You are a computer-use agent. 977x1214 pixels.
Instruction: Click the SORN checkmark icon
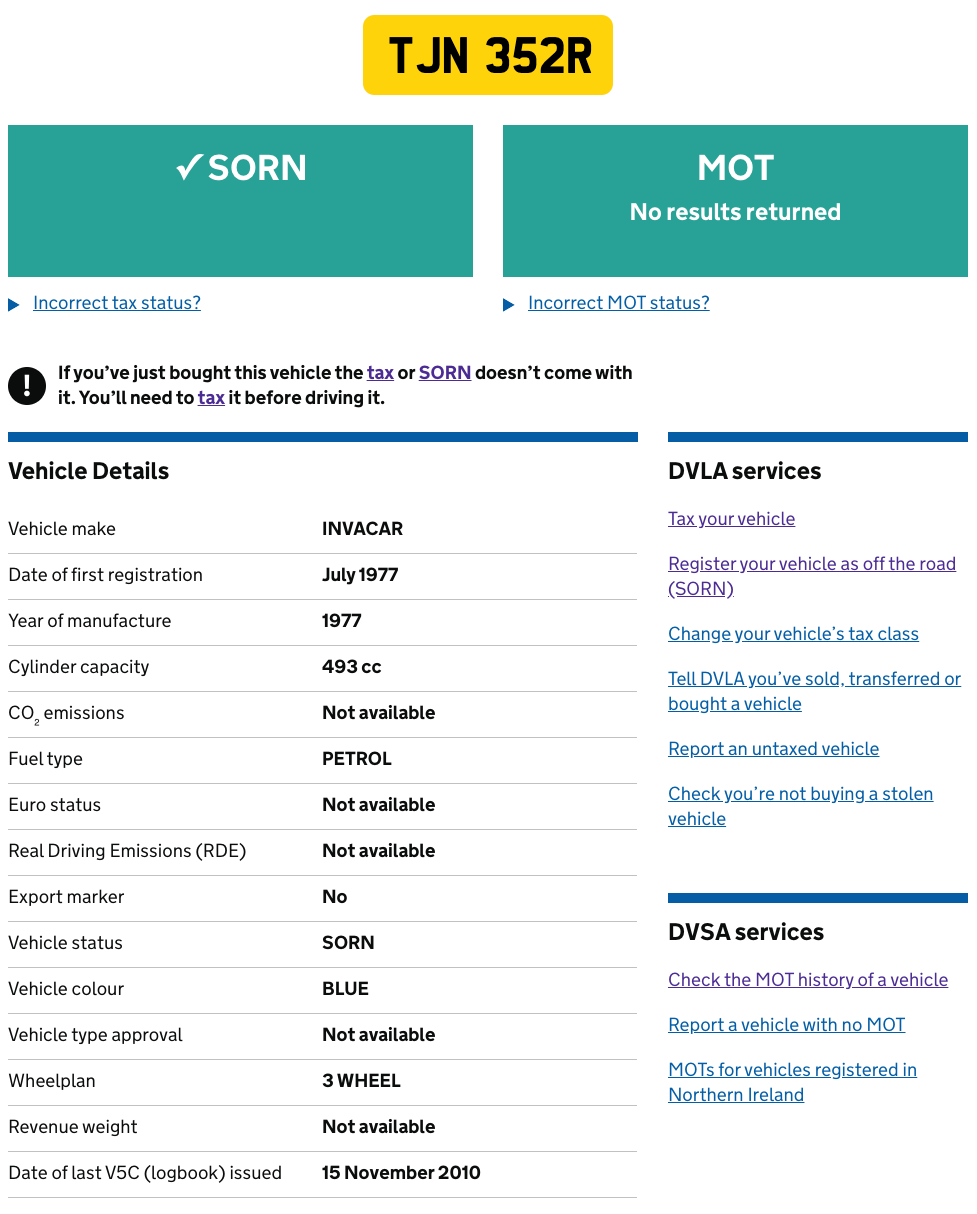[x=189, y=168]
